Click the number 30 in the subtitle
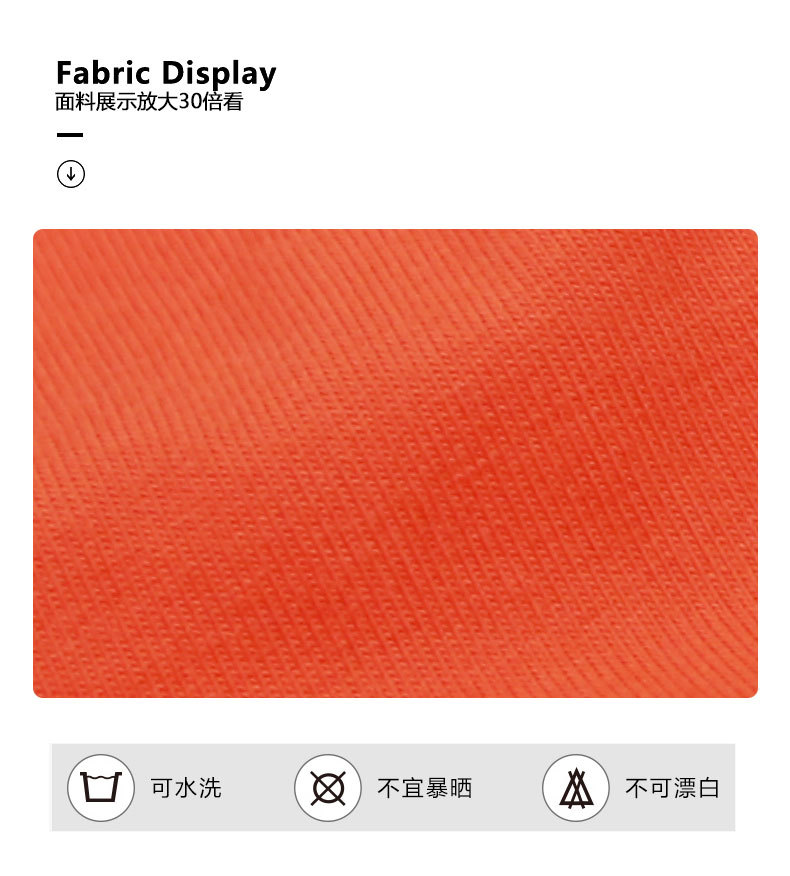The width and height of the screenshot is (790, 876). 190,102
